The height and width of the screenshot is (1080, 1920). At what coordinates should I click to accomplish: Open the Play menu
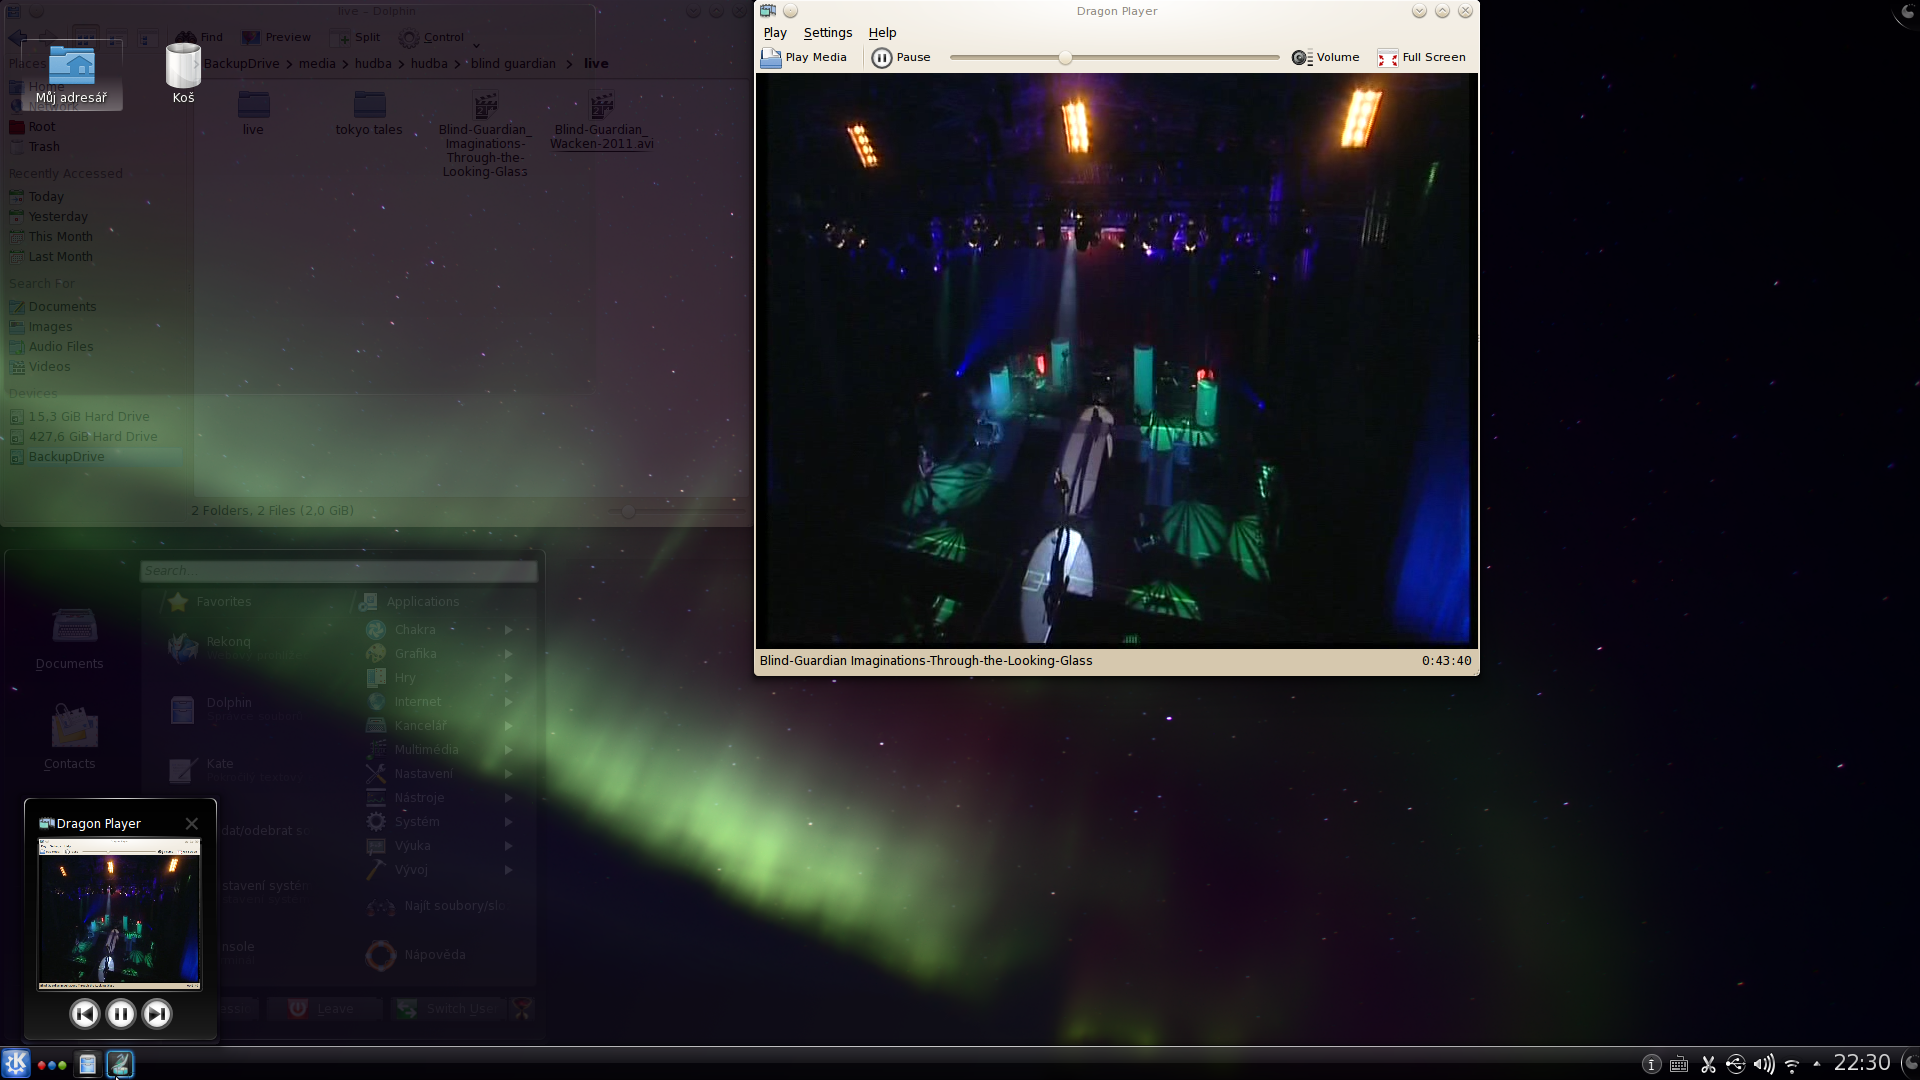[x=775, y=33]
